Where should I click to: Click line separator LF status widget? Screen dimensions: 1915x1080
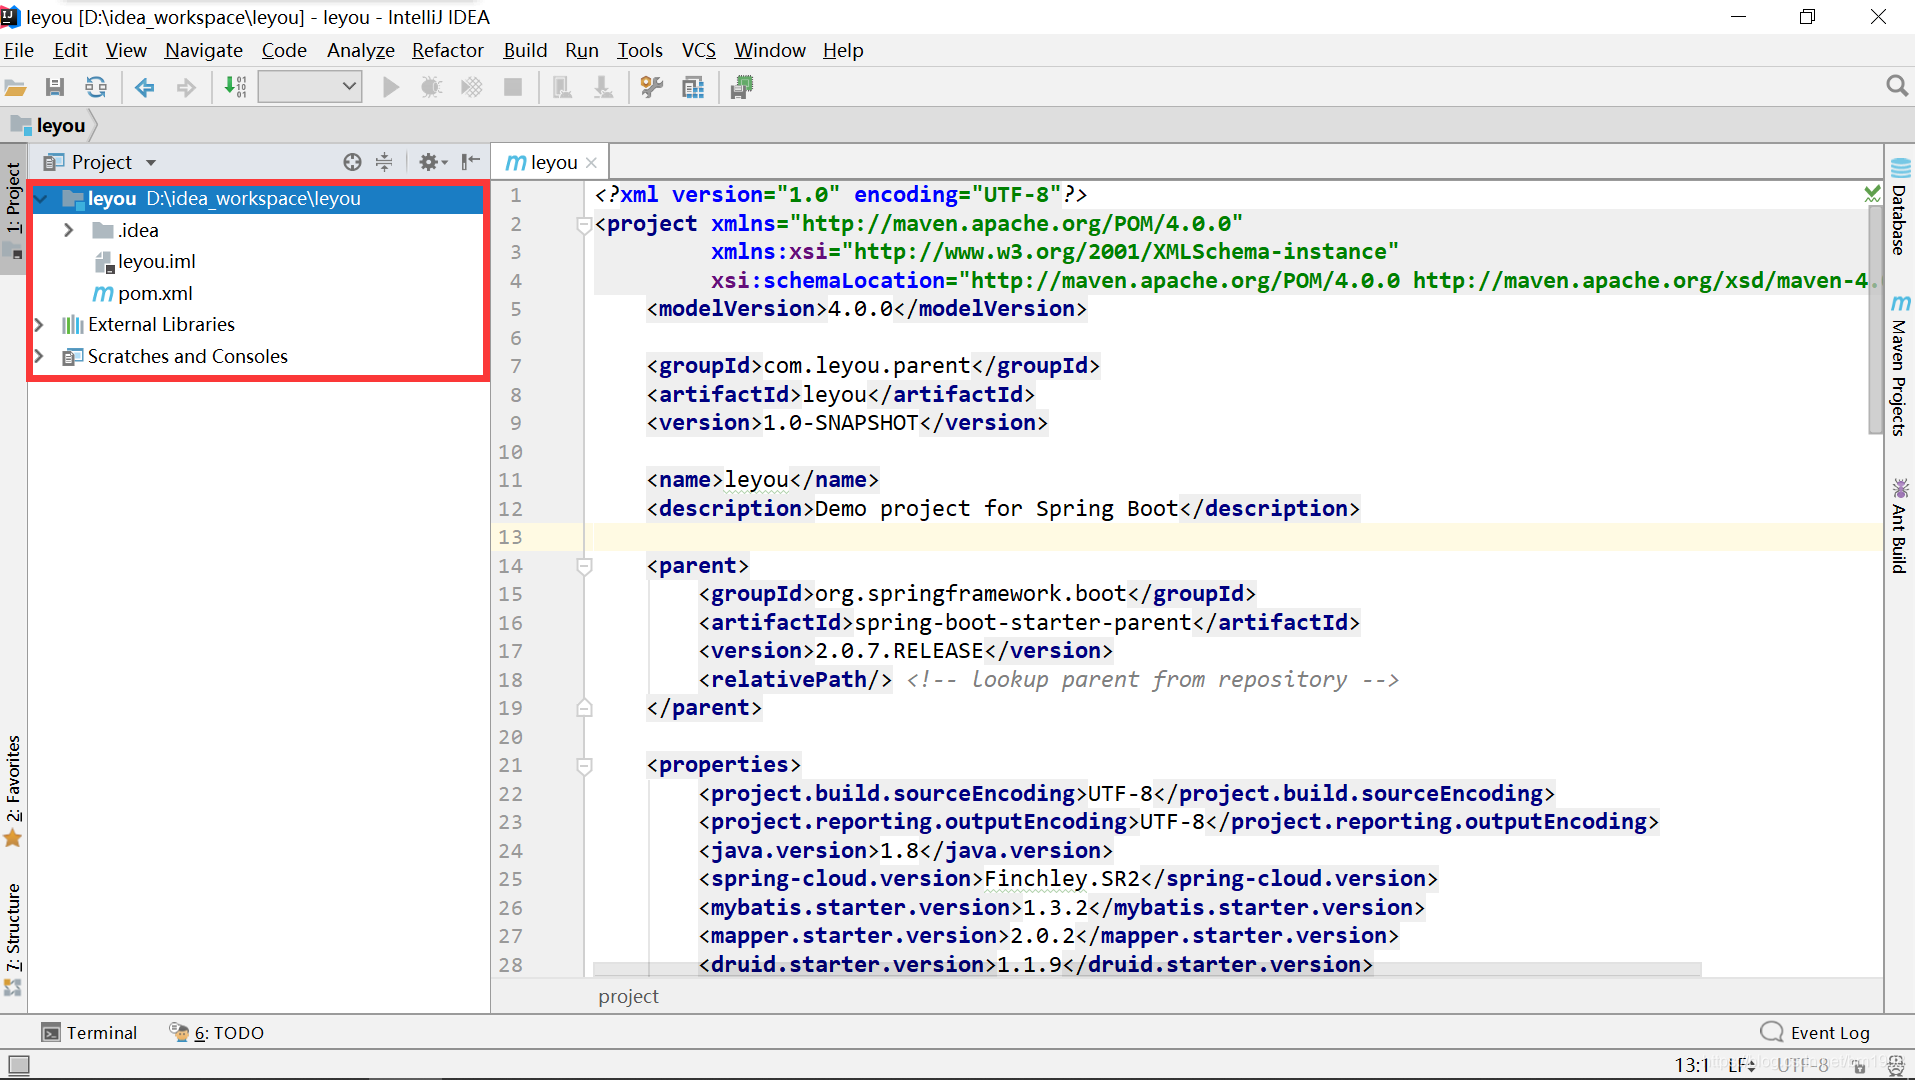pyautogui.click(x=1741, y=1065)
